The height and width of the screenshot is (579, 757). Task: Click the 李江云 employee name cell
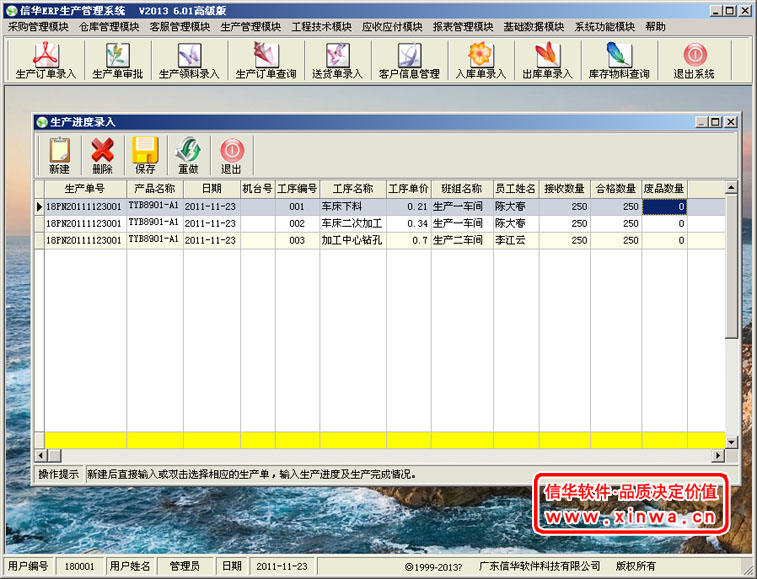[516, 240]
